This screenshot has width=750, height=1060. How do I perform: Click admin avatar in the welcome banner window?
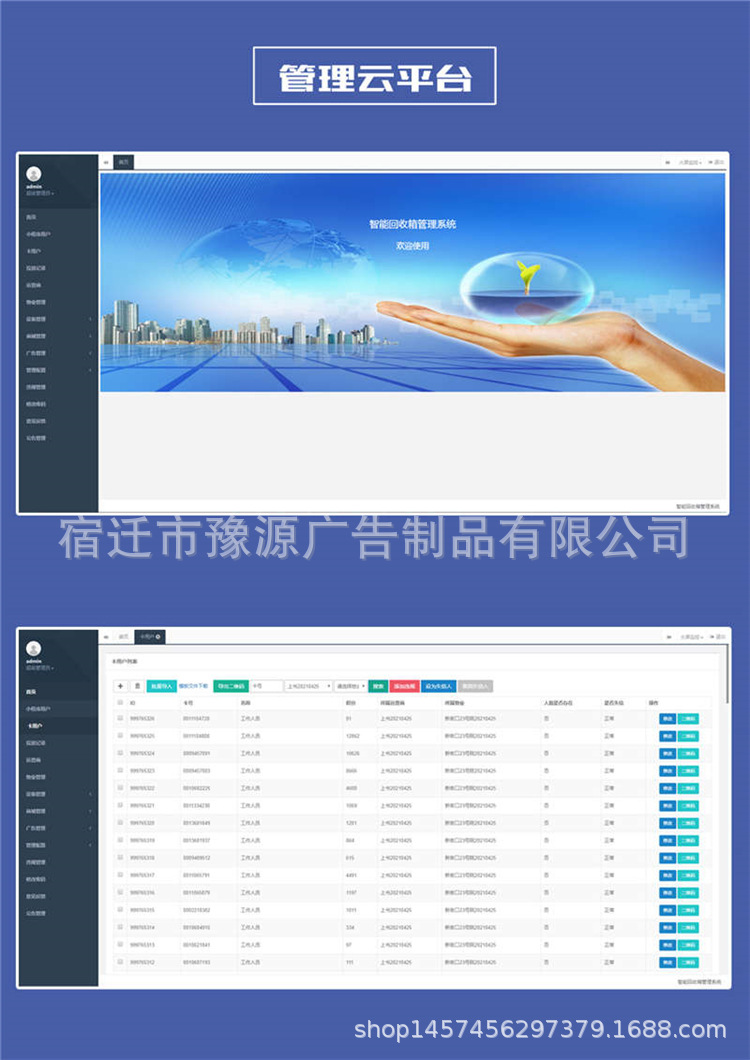(x=34, y=174)
